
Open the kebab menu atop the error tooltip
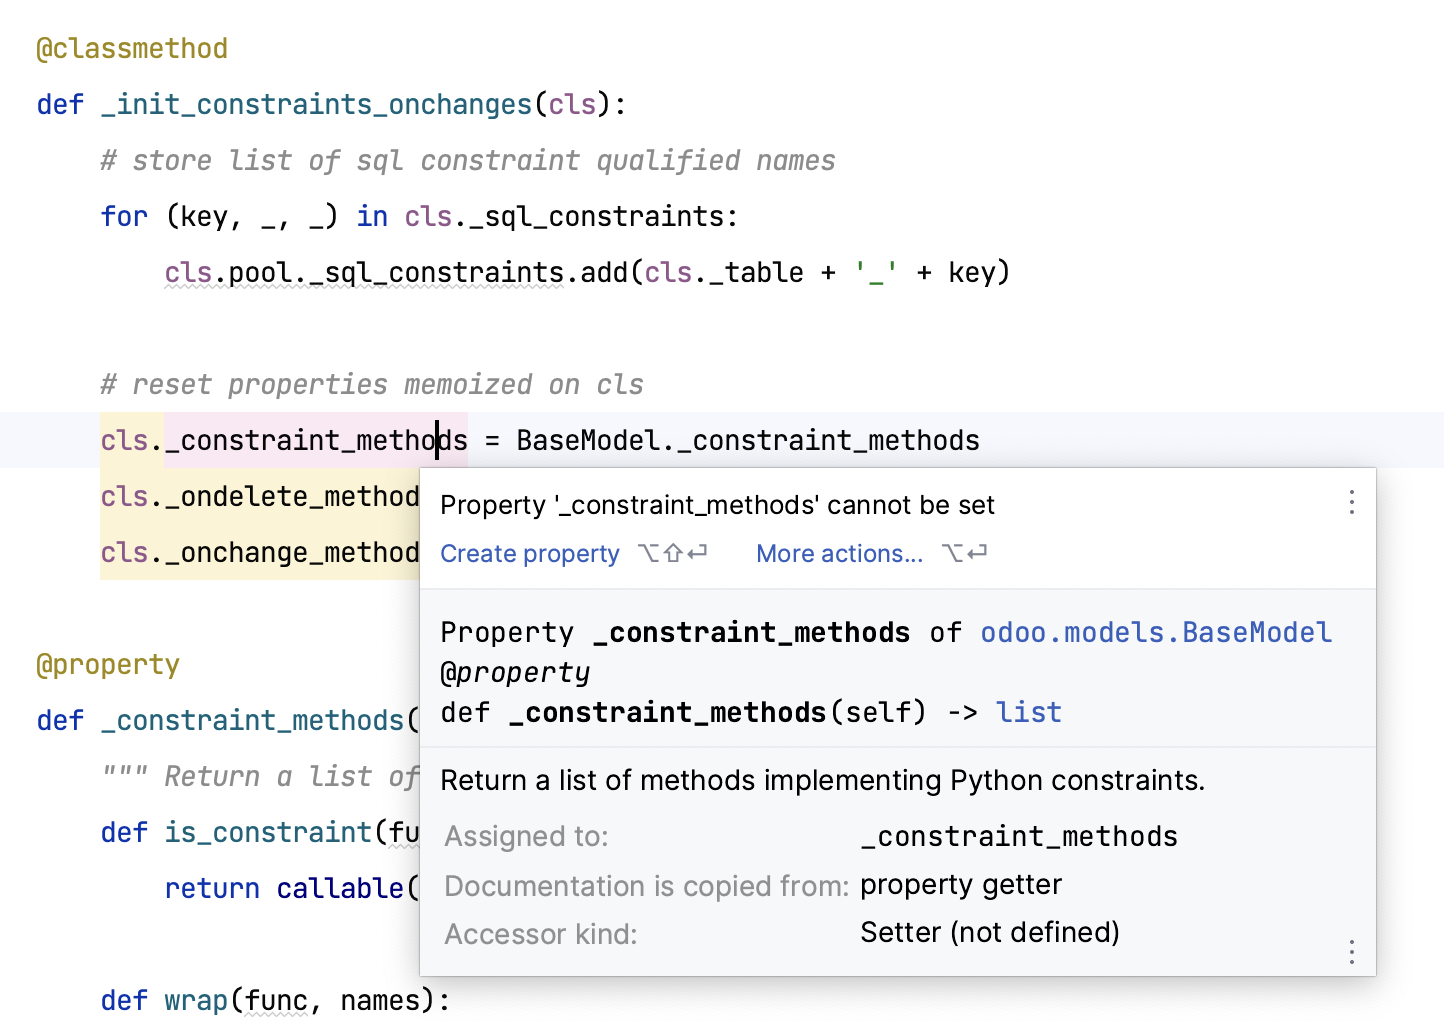pos(1351,502)
